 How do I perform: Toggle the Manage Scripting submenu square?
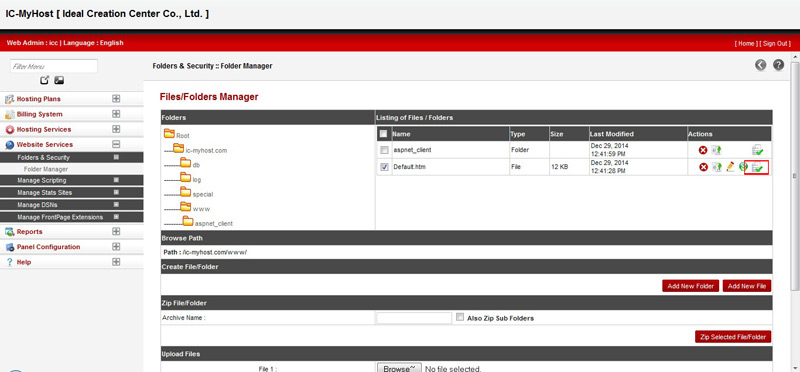pos(116,180)
